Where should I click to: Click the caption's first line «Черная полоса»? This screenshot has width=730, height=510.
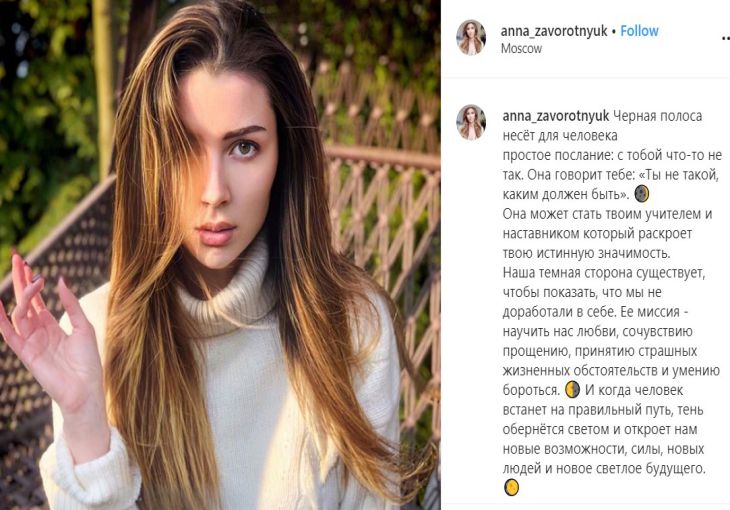coord(657,116)
